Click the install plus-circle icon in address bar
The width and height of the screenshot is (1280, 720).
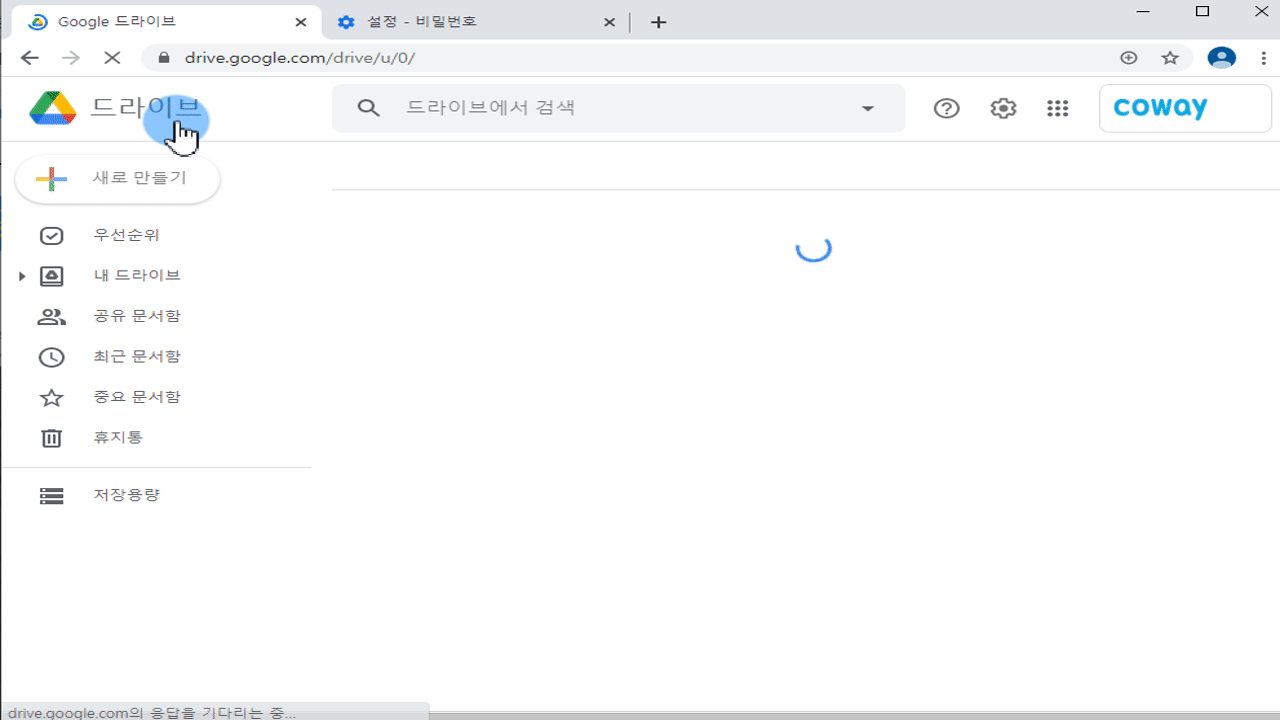[x=1129, y=58]
